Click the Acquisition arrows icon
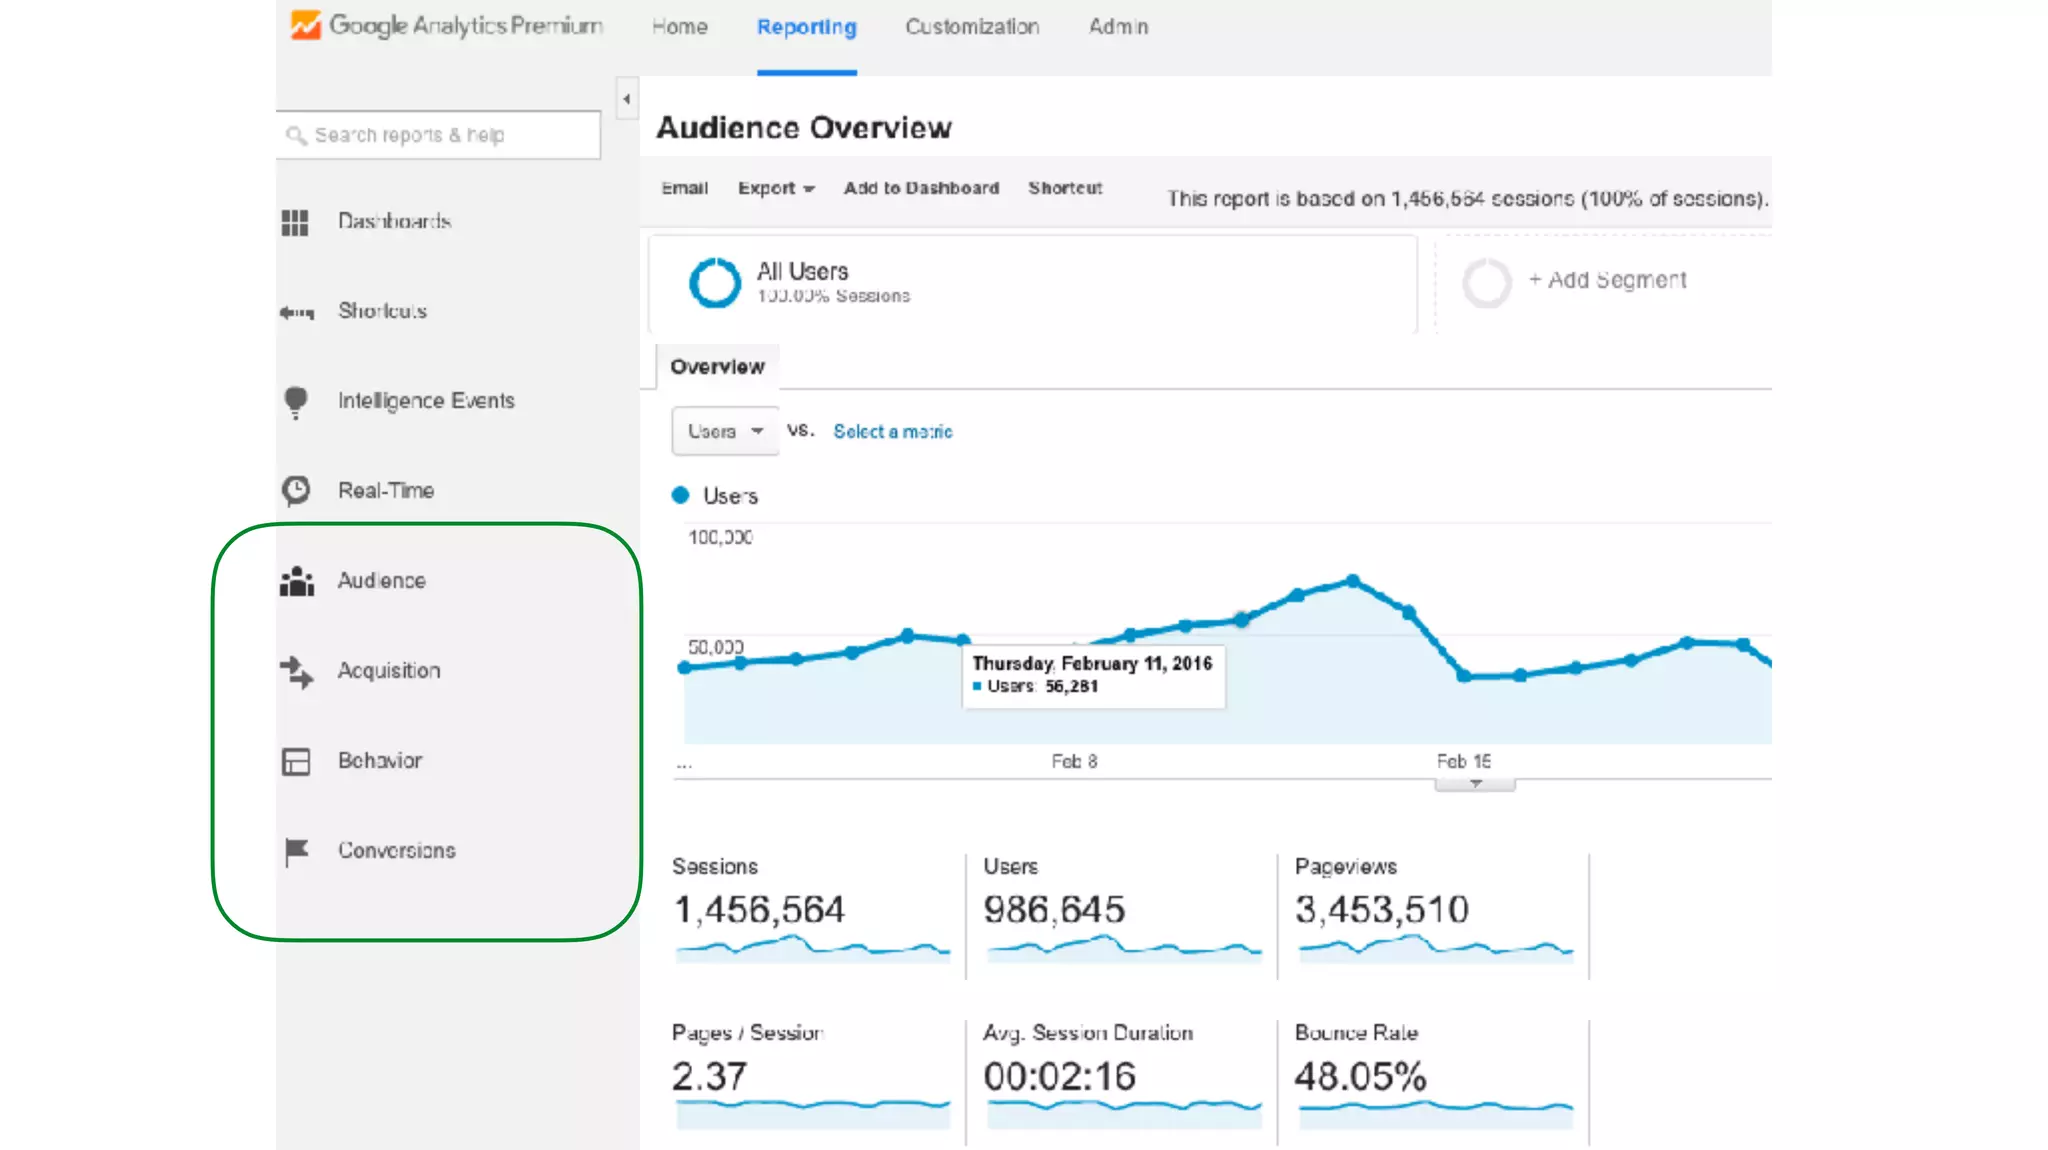The image size is (2048, 1150). (x=297, y=672)
